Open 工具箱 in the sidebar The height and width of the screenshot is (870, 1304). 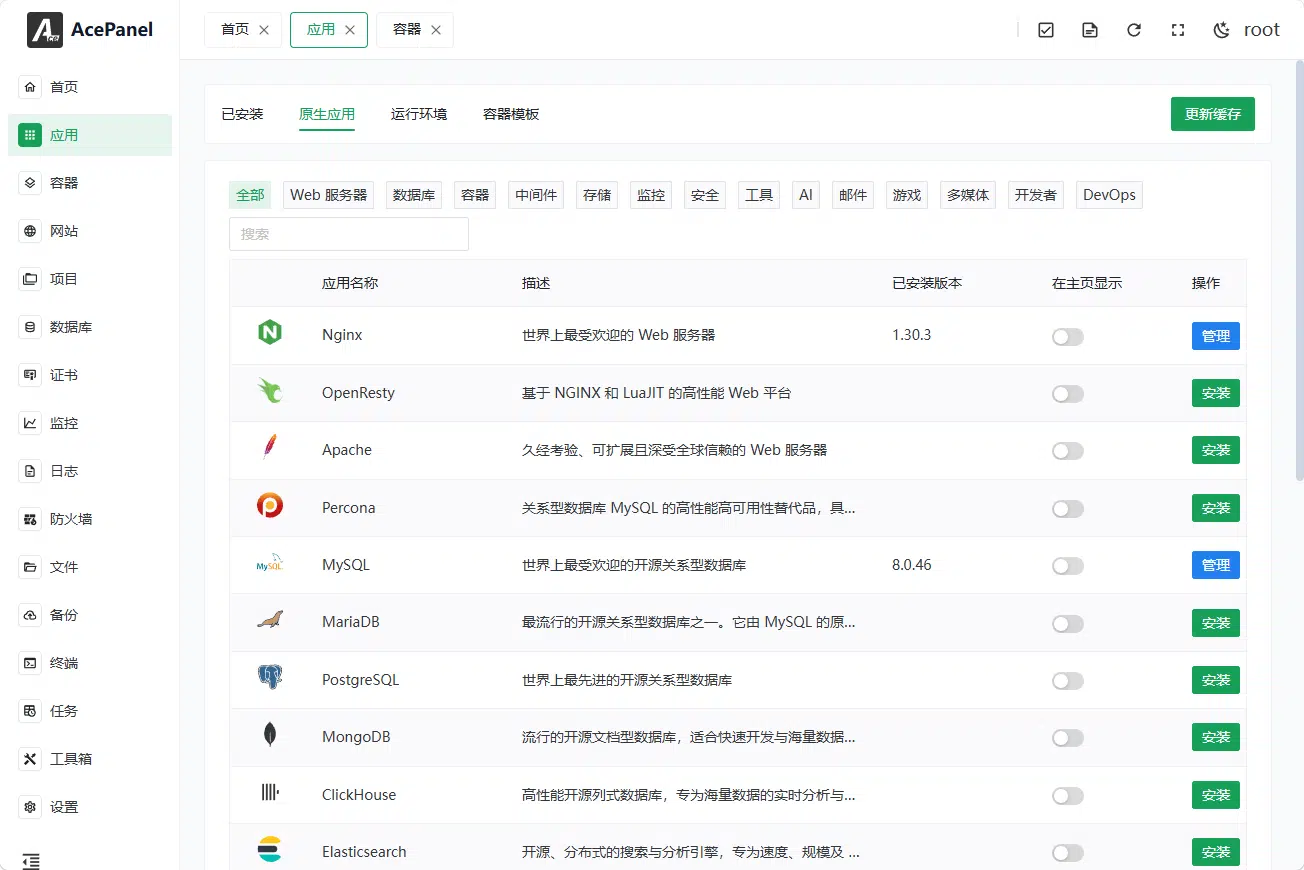coord(90,759)
